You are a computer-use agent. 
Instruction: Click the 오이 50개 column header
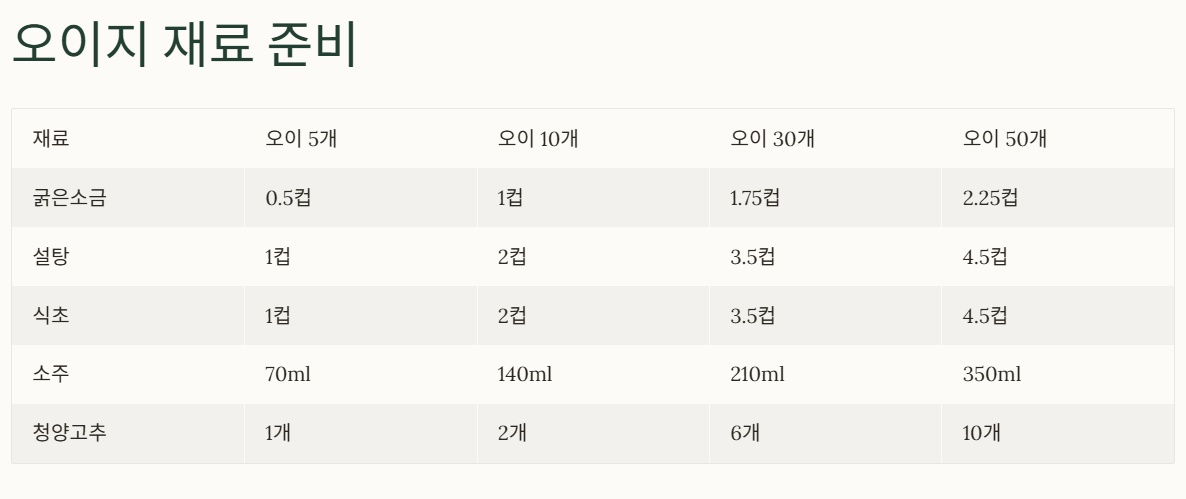coord(1058,139)
